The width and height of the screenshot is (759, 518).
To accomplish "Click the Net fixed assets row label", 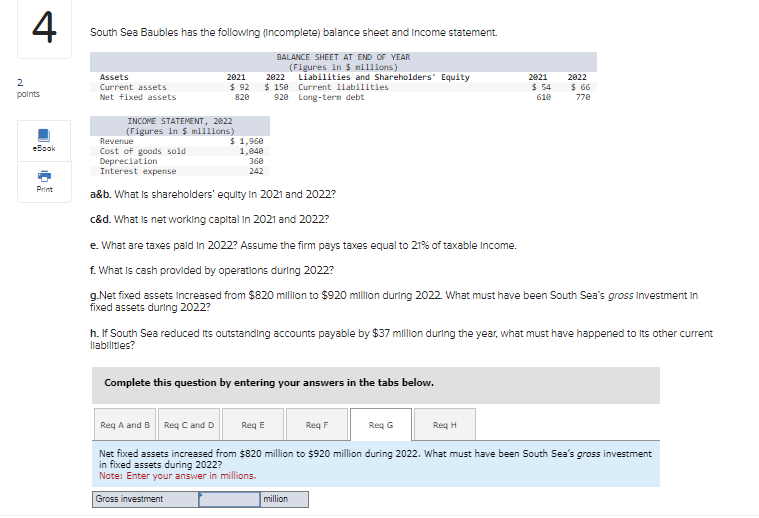I will (x=138, y=97).
